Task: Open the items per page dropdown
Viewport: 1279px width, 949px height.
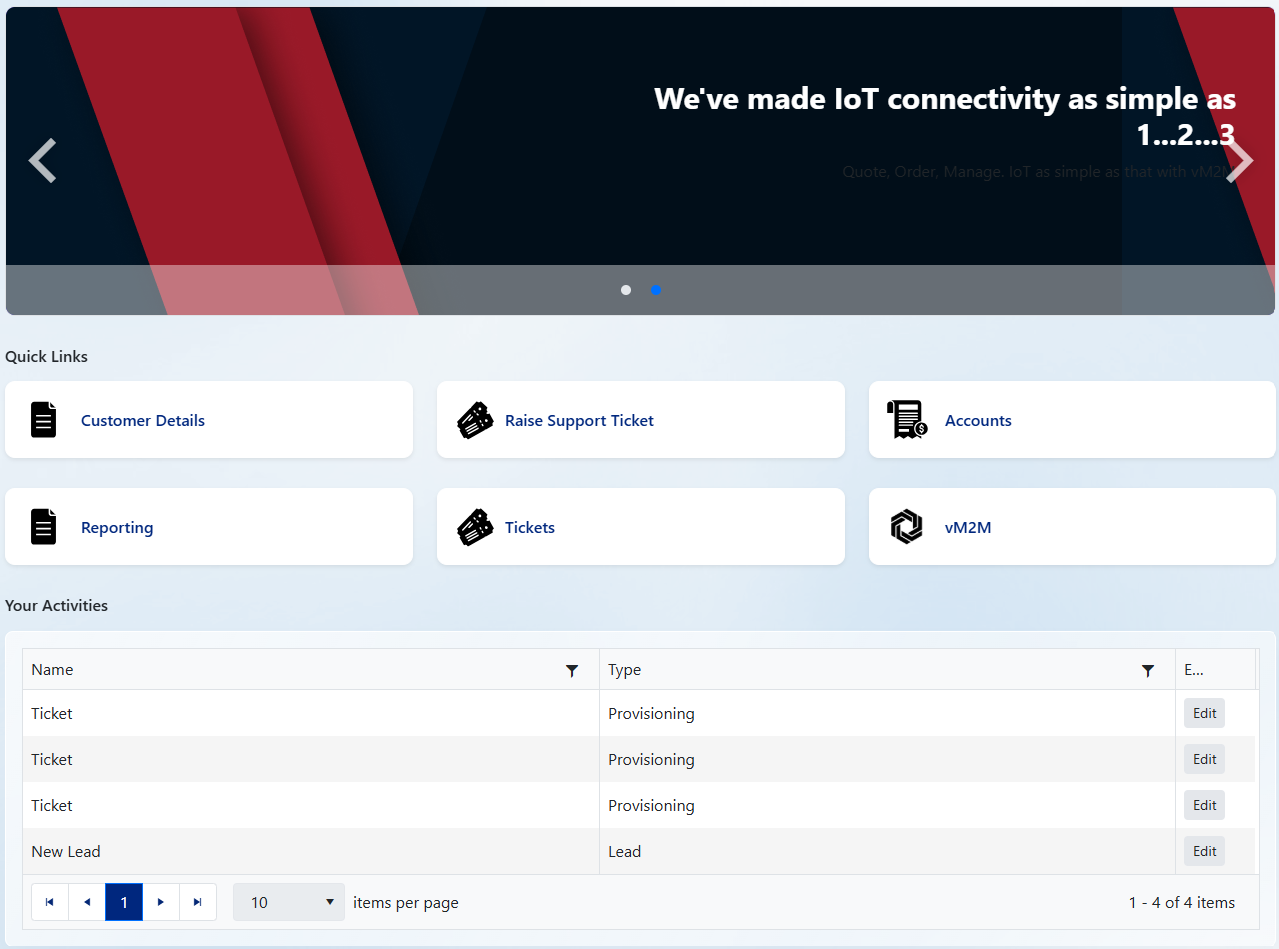Action: point(288,901)
